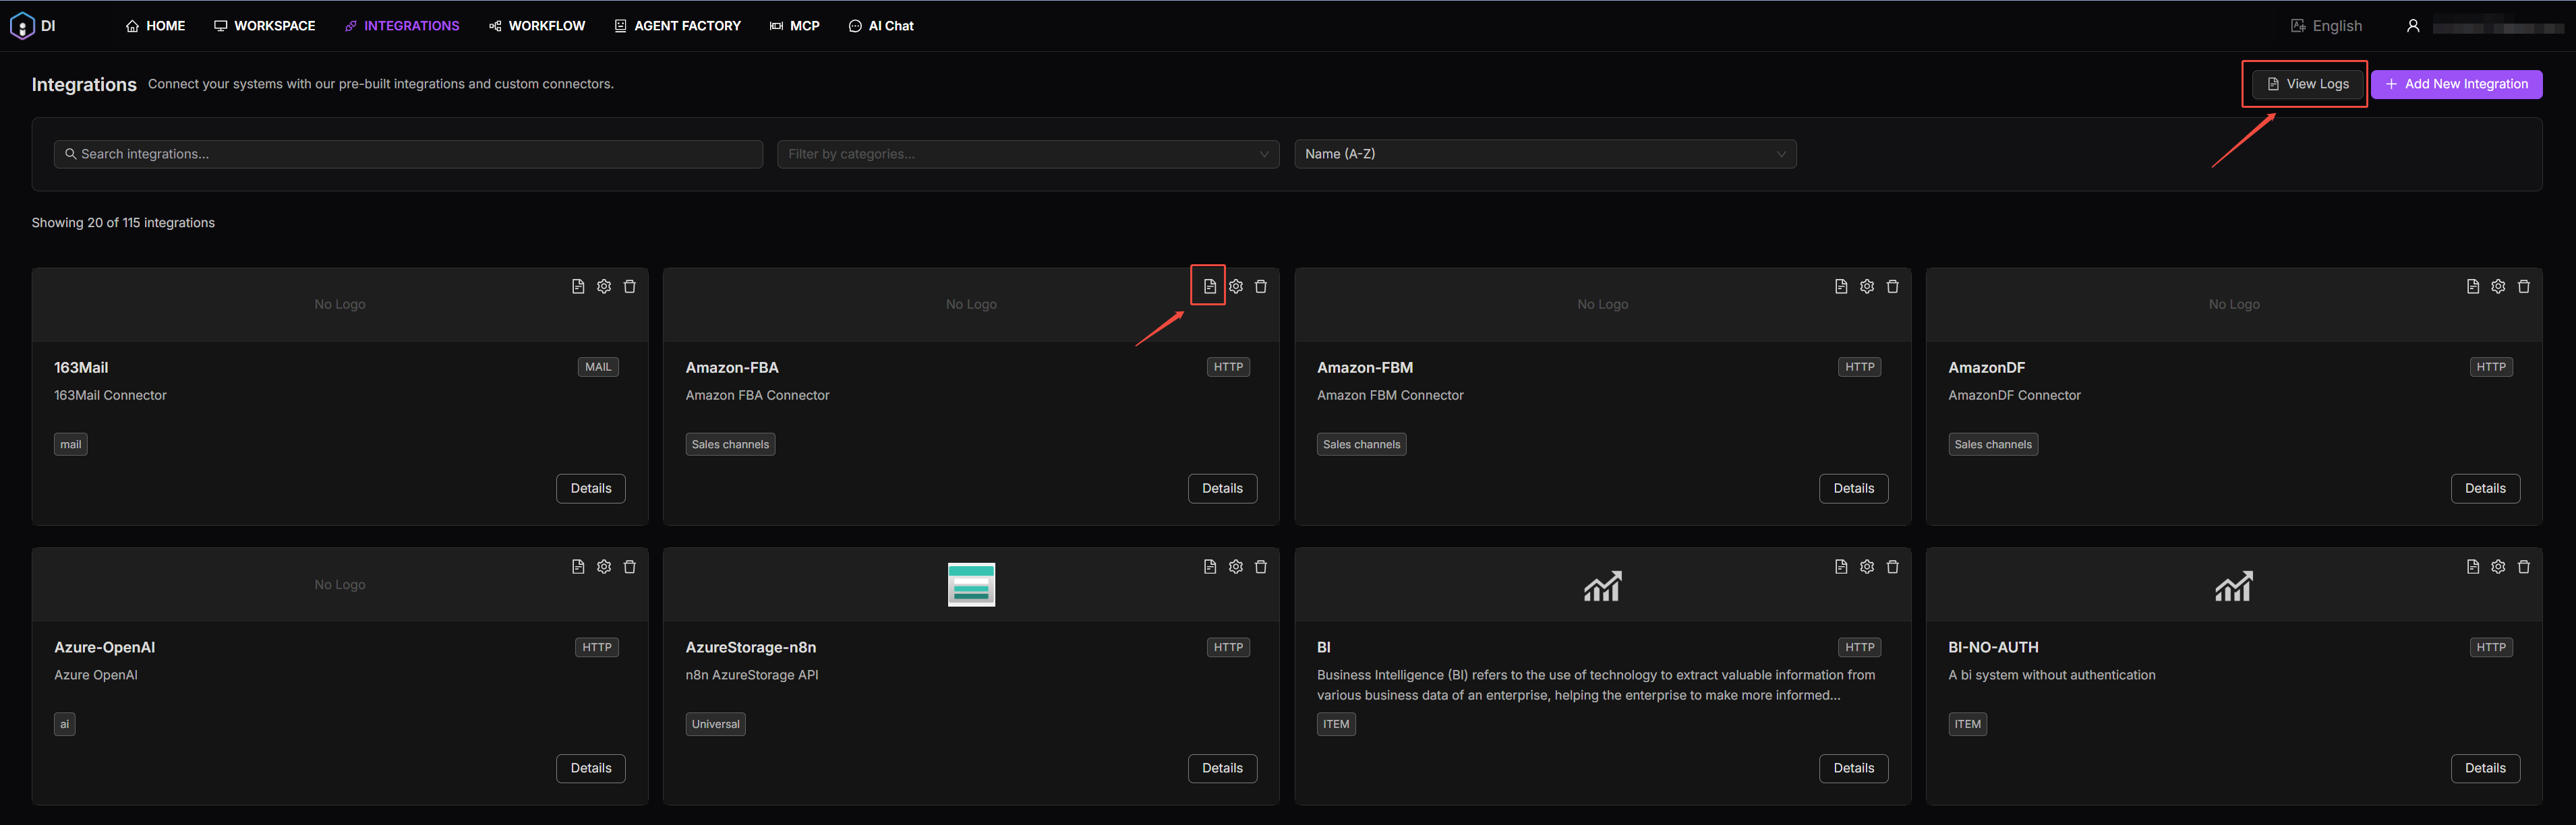Open settings gear on 163Mail card
Image resolution: width=2576 pixels, height=825 pixels.
604,286
